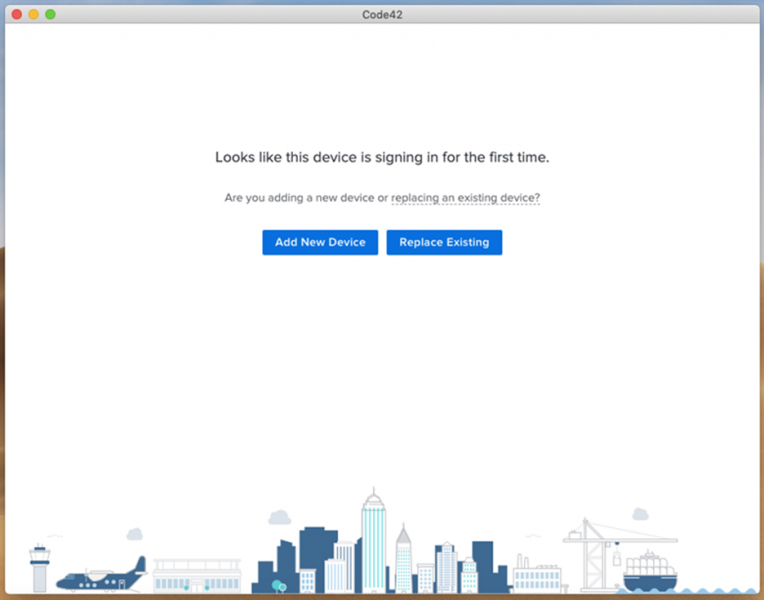Click the cloud left of the skyscraper
This screenshot has height=600, width=764.
coord(279,517)
